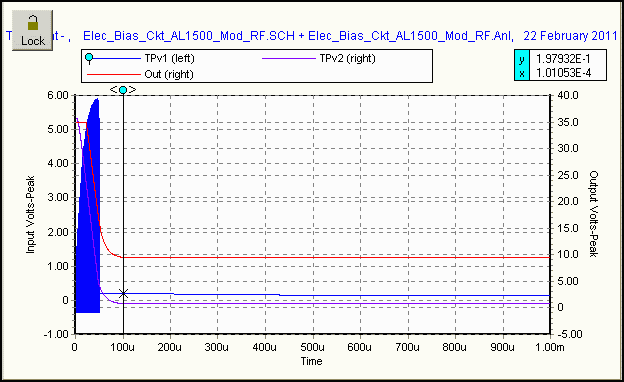Screen dimensions: 624x382
Task: Click the 10.0 tick on right axis
Action: click(568, 254)
